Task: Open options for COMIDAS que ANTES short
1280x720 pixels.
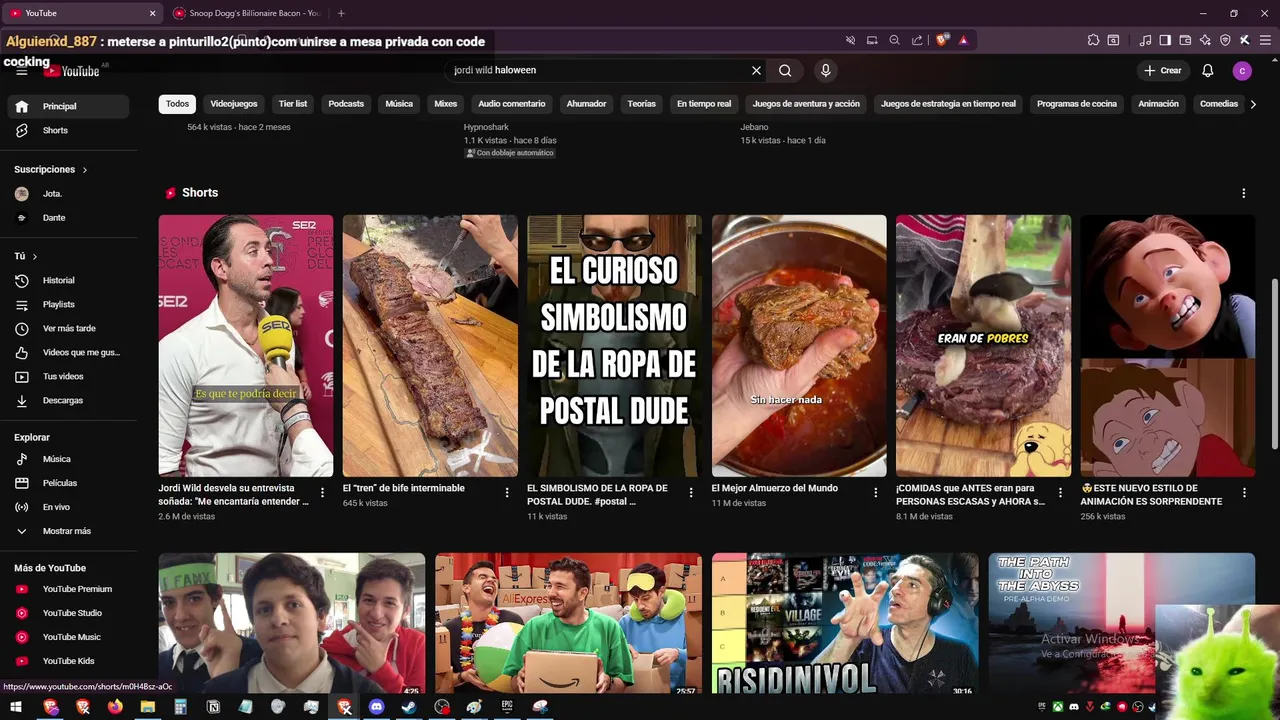Action: click(x=1060, y=492)
